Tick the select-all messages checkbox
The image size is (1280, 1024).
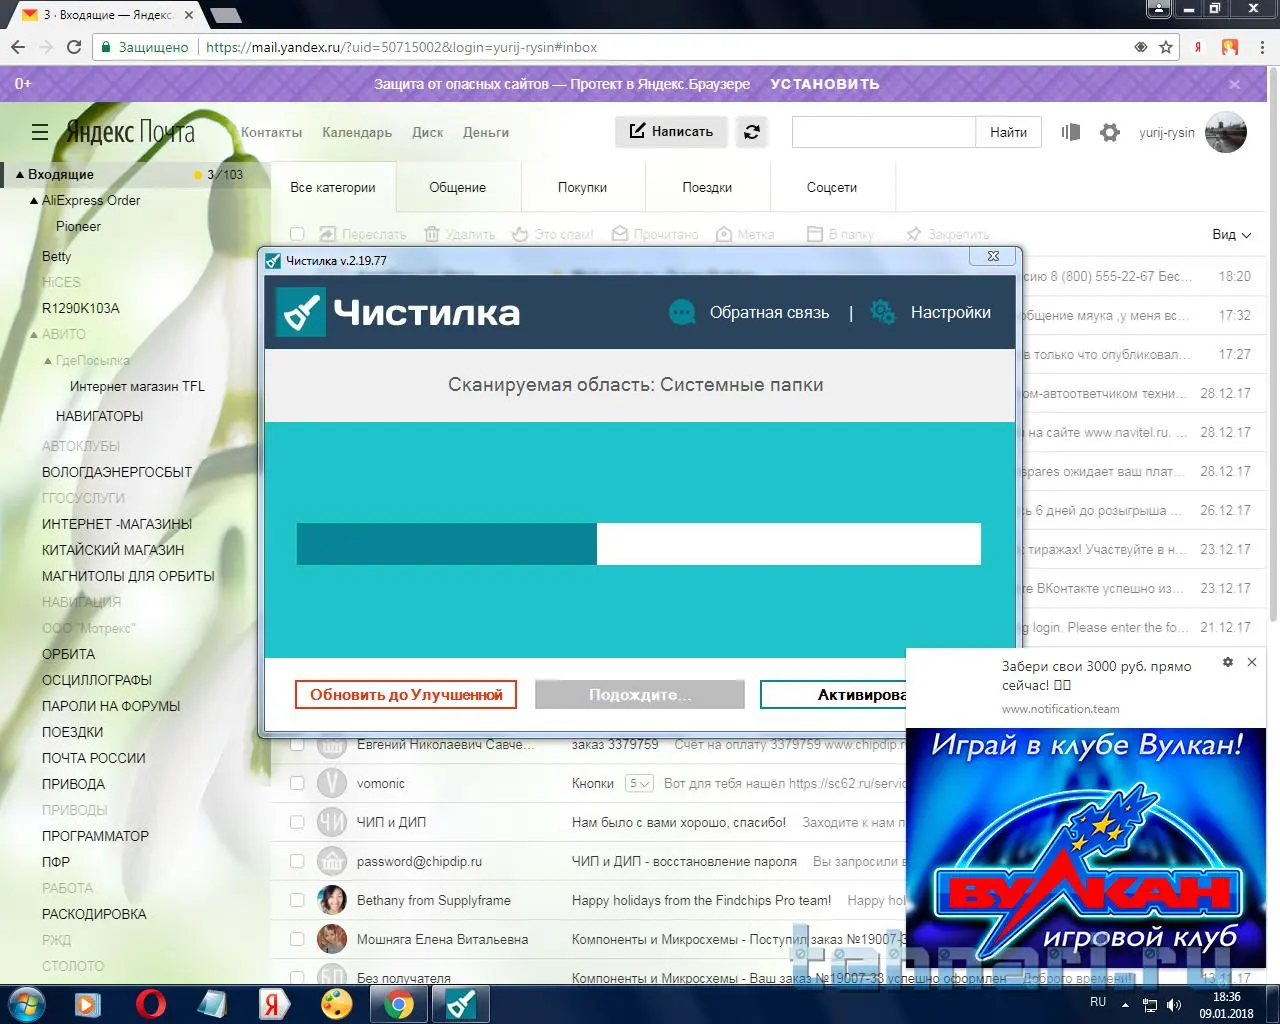297,234
